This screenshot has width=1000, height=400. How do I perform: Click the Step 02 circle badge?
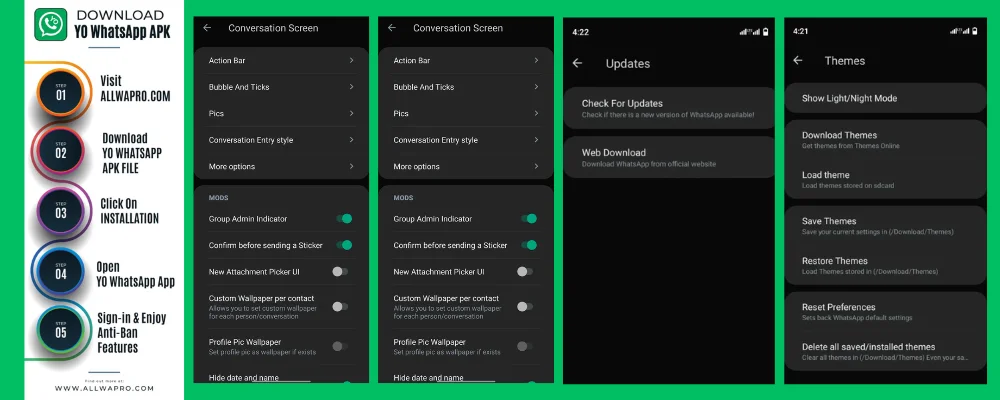61,151
